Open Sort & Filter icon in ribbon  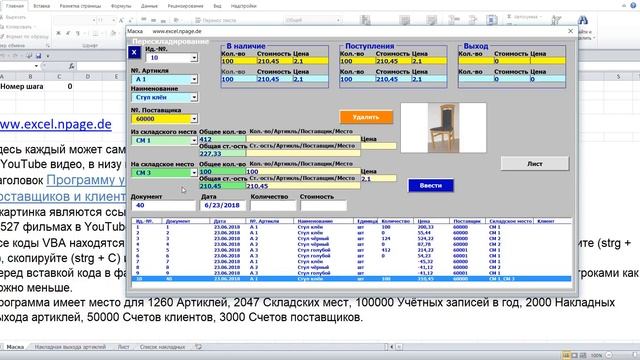point(556,20)
